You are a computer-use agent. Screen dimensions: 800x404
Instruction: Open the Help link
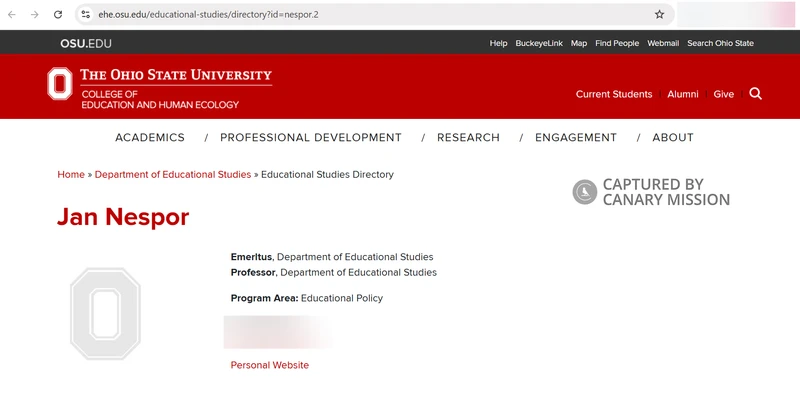click(498, 43)
